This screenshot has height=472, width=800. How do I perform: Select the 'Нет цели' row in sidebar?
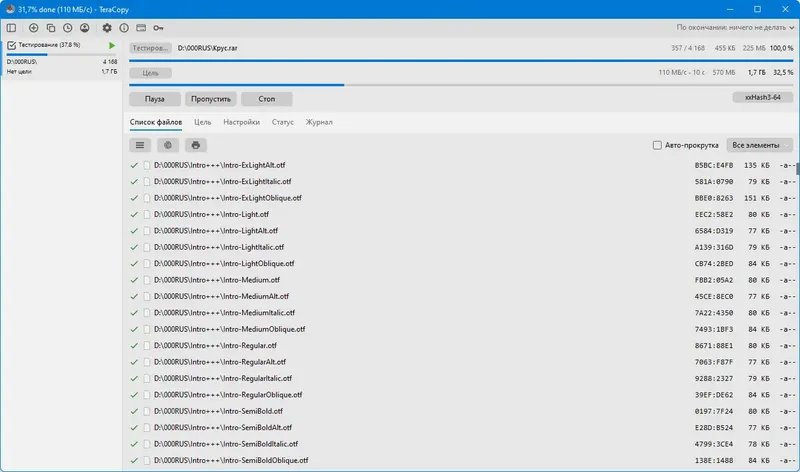[62, 72]
